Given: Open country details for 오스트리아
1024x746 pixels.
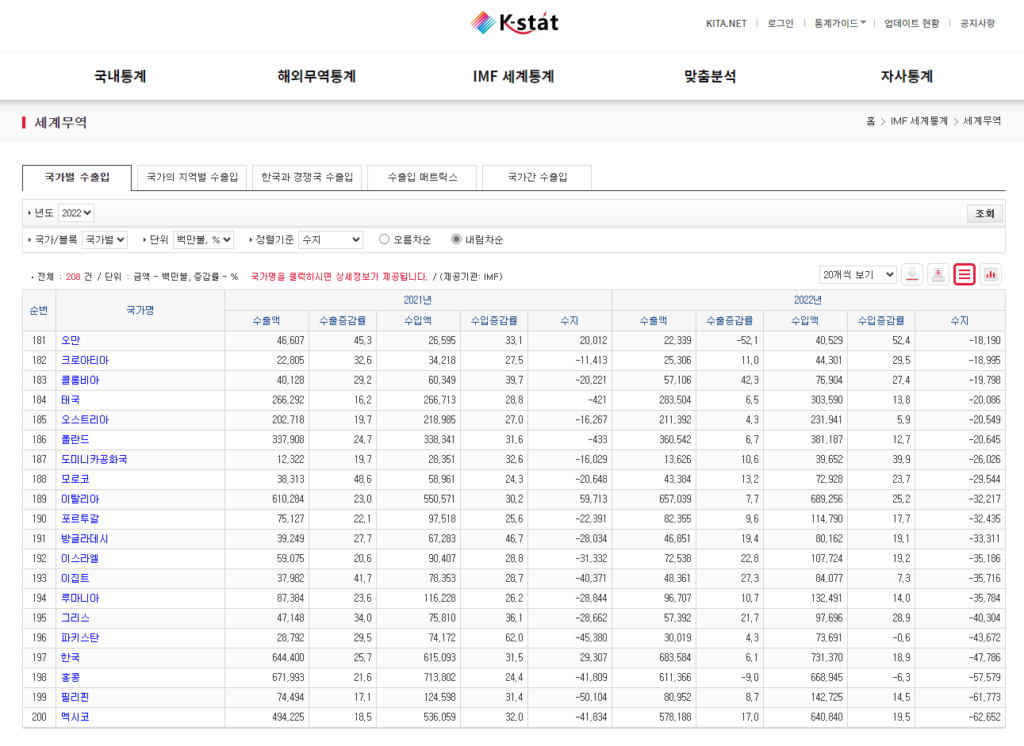Looking at the screenshot, I should tap(85, 420).
